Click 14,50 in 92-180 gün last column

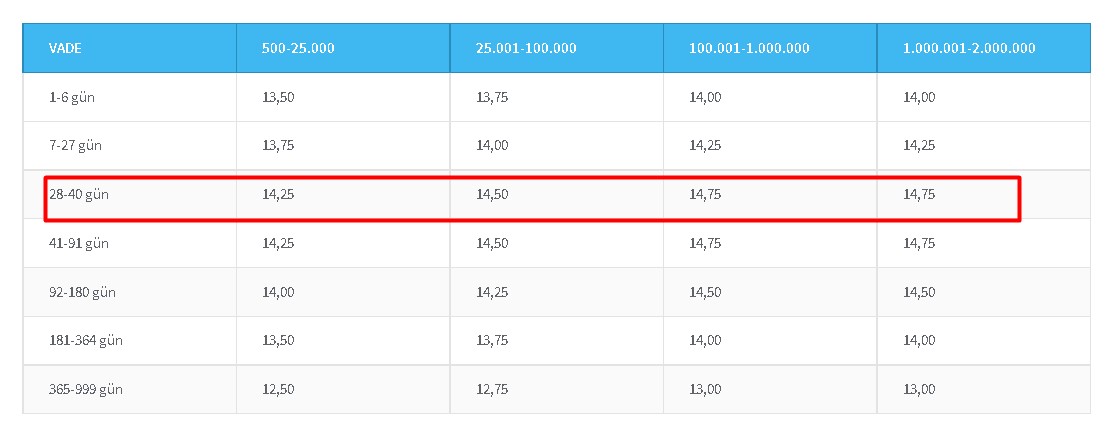pyautogui.click(x=919, y=292)
